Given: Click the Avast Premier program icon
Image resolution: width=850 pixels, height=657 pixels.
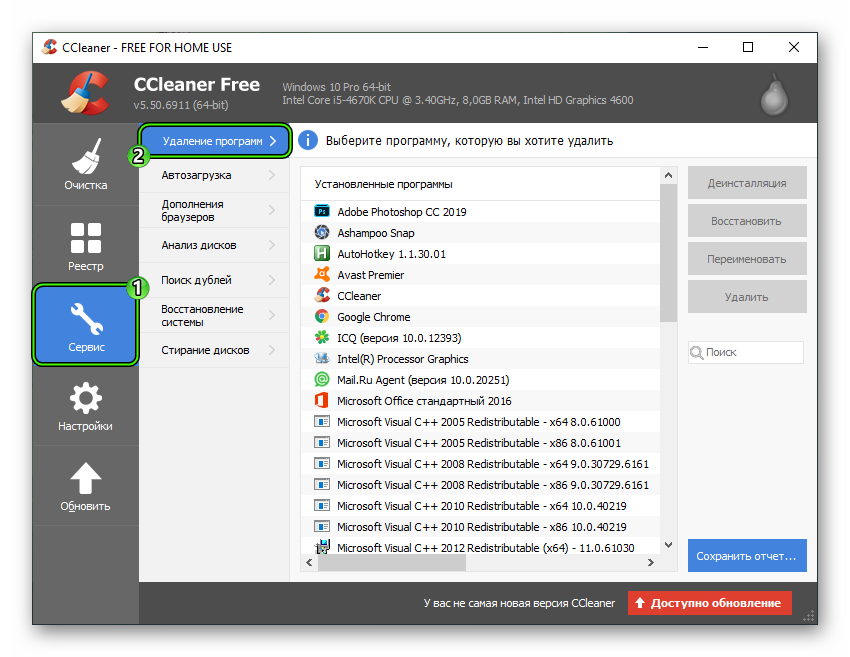Looking at the screenshot, I should [x=322, y=275].
